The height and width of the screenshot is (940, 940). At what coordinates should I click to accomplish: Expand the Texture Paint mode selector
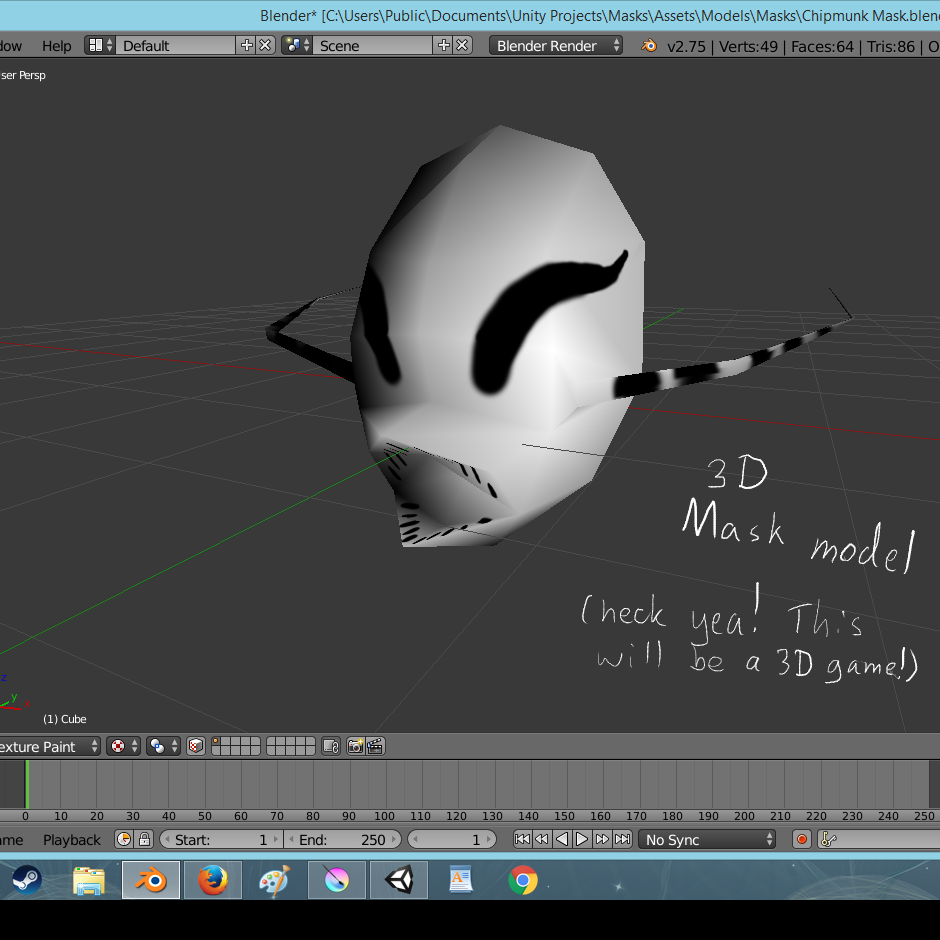(x=48, y=747)
